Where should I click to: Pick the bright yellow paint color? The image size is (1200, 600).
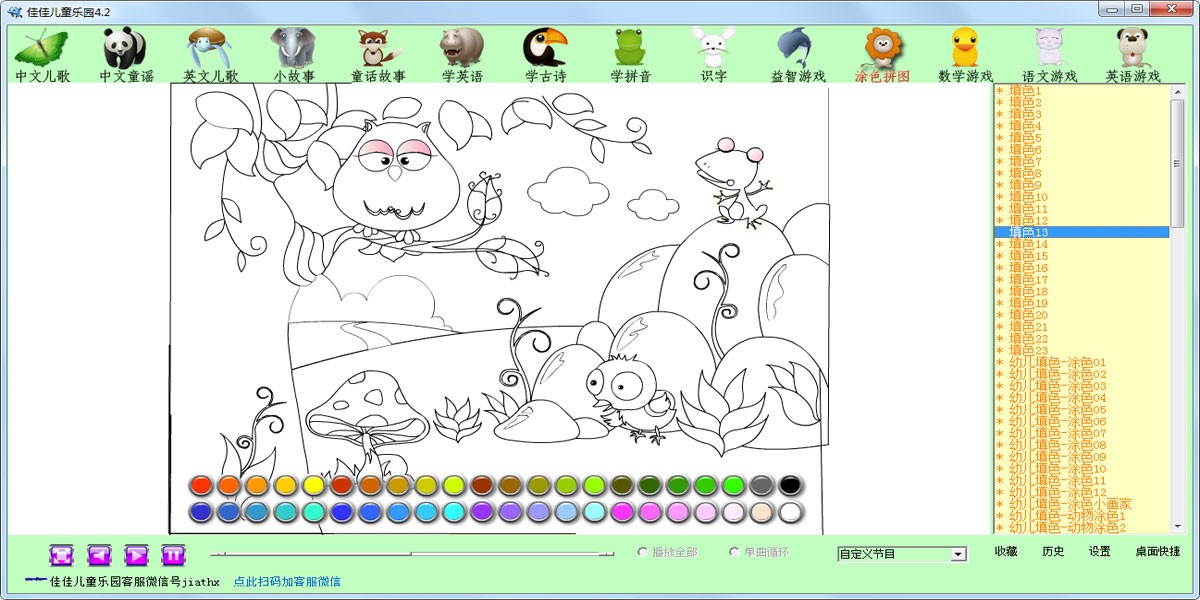(313, 485)
